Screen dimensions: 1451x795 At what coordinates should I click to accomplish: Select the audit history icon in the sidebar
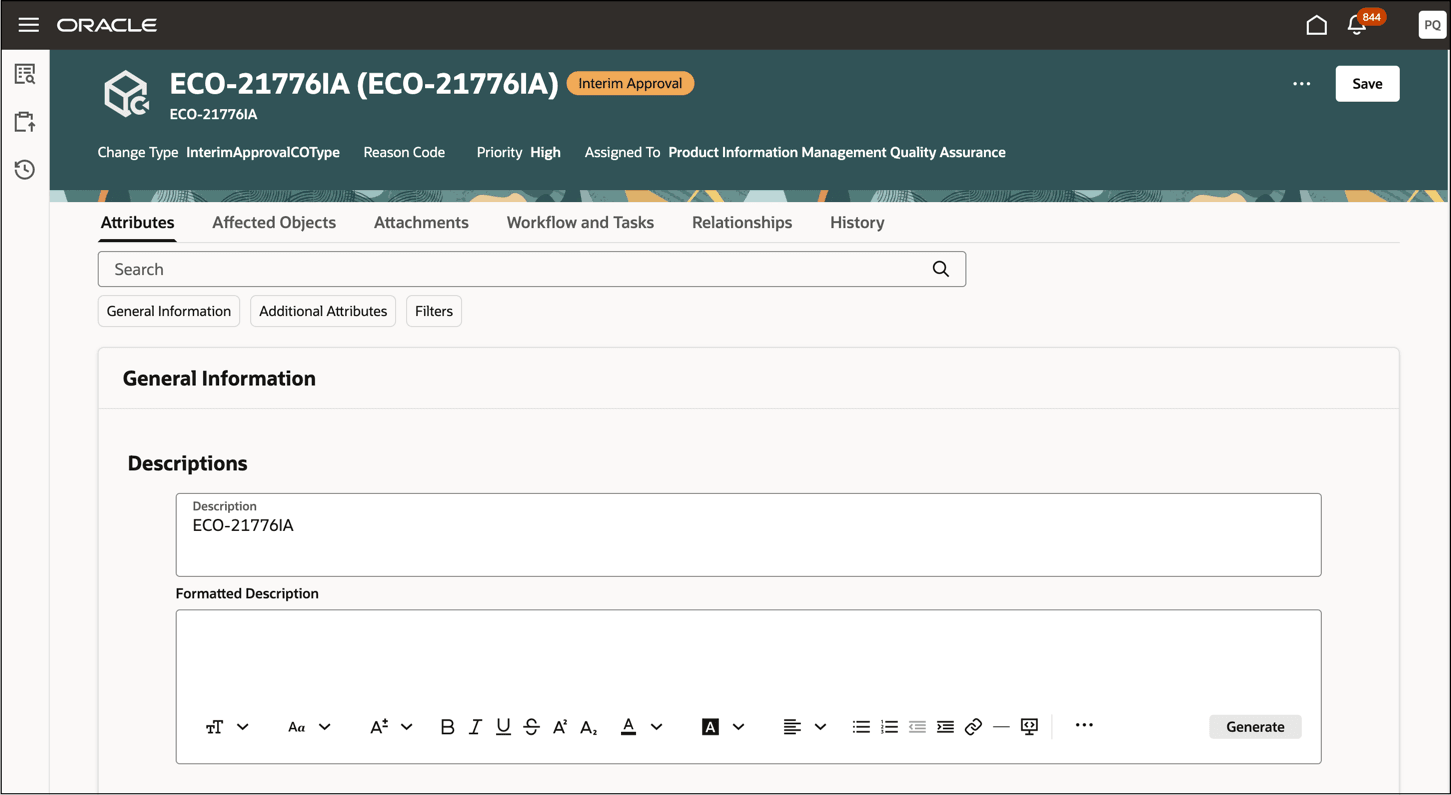pyautogui.click(x=24, y=169)
